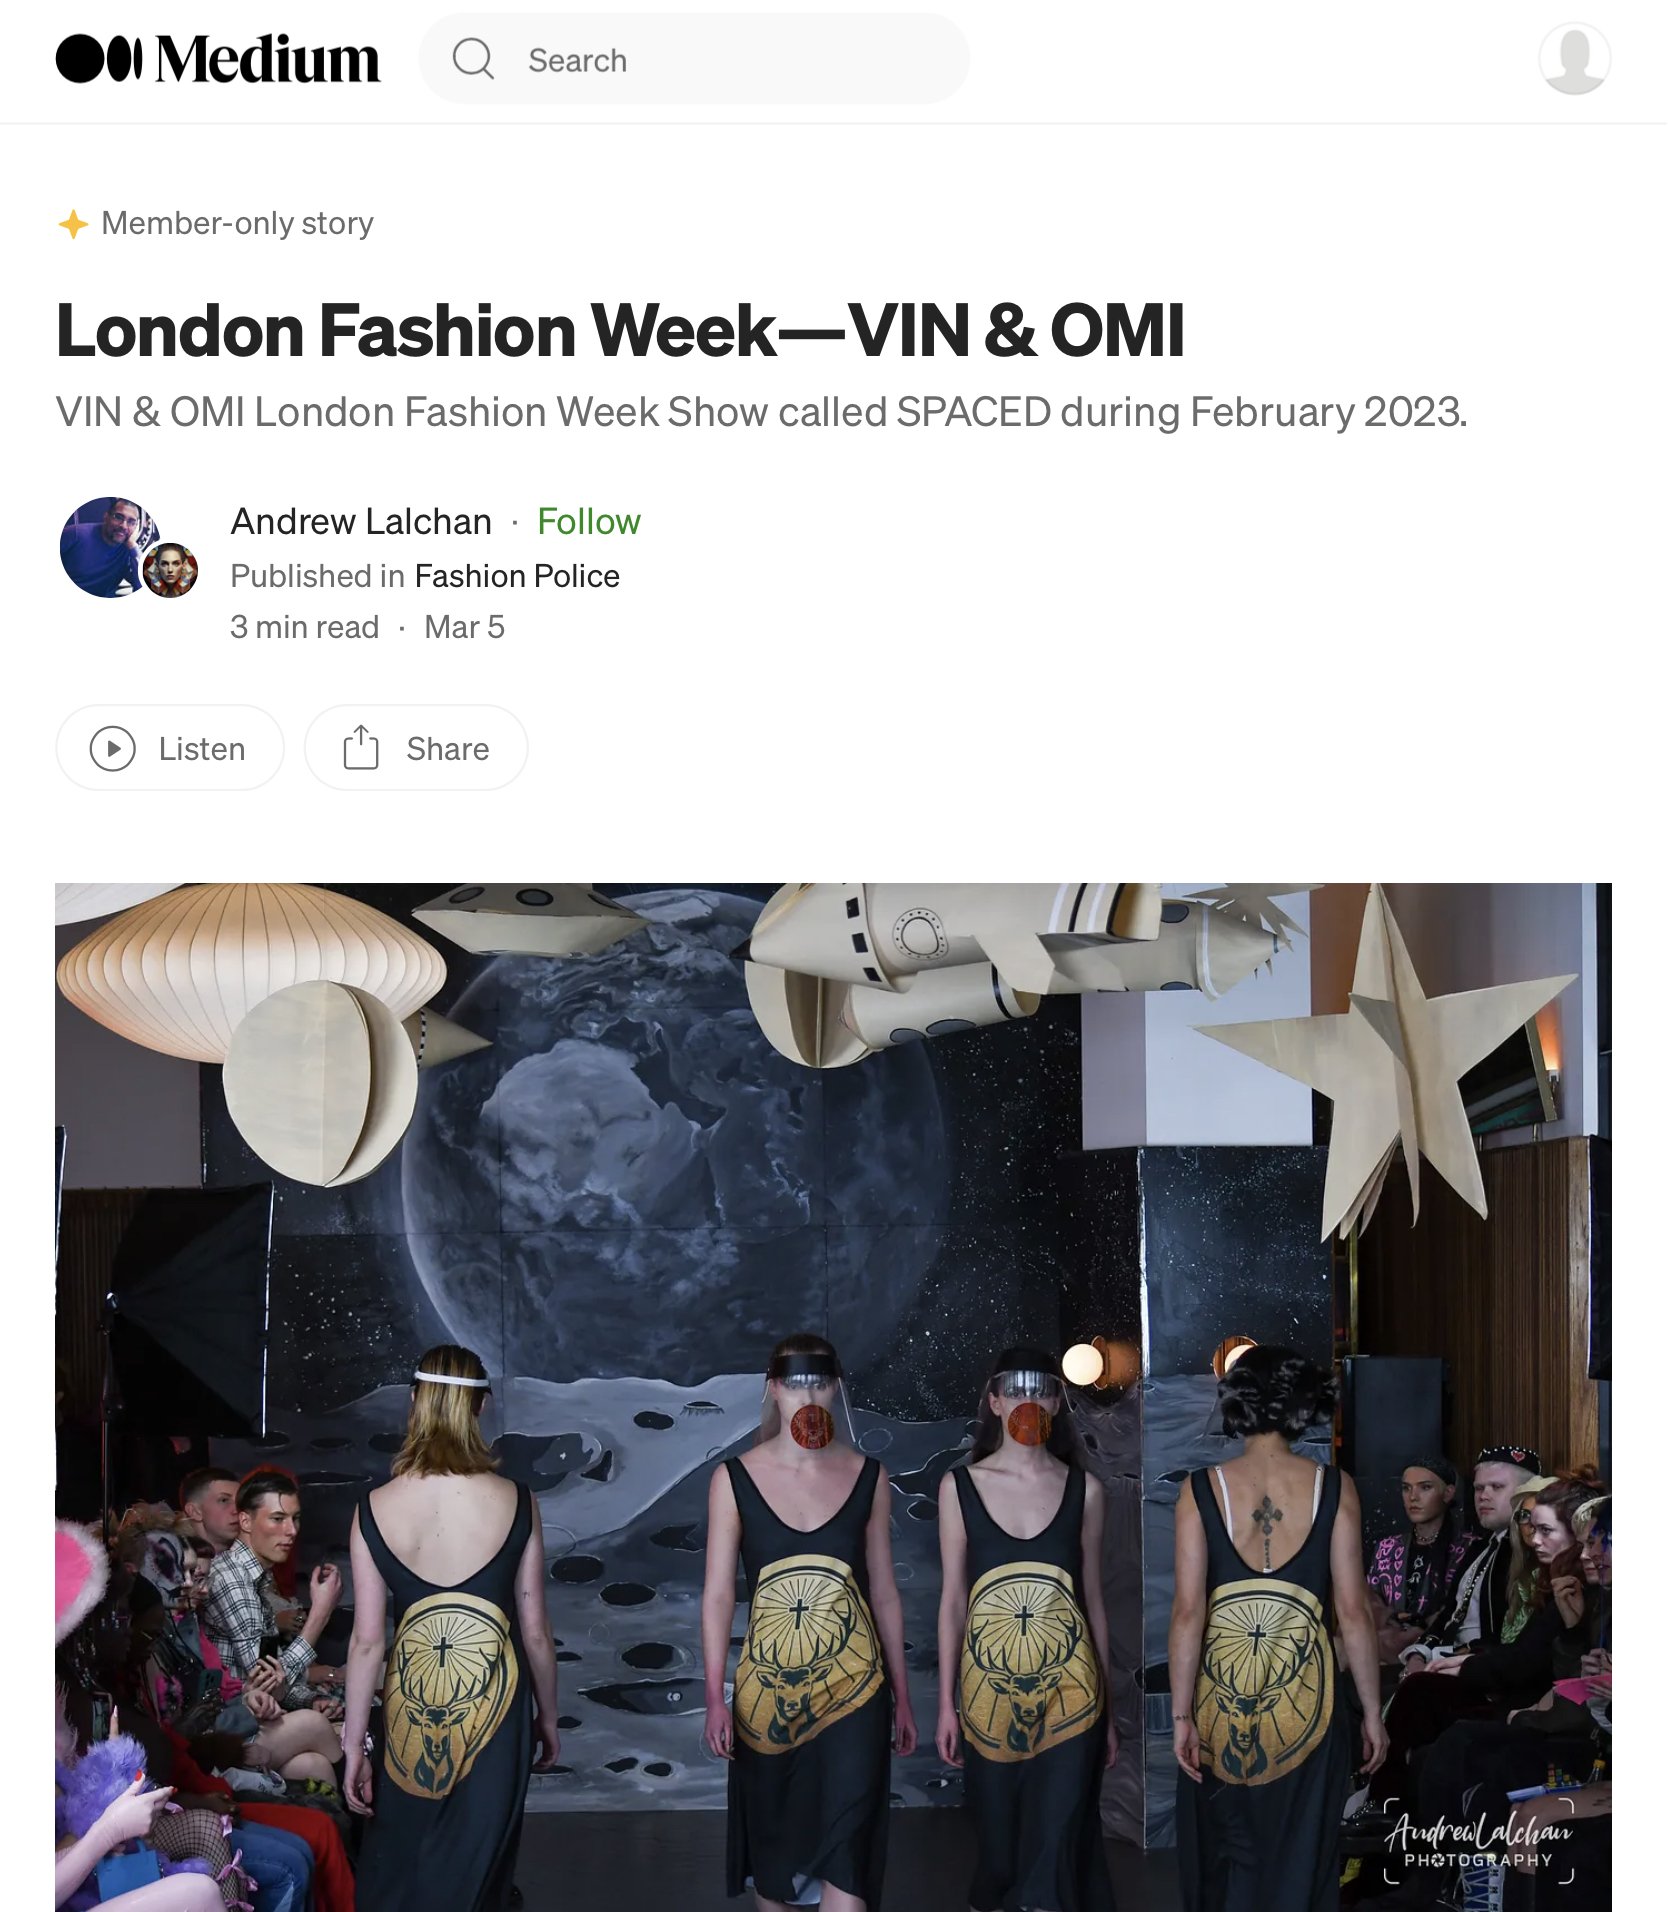This screenshot has height=1912, width=1668.
Task: Click the Listen play icon
Action: pyautogui.click(x=112, y=749)
